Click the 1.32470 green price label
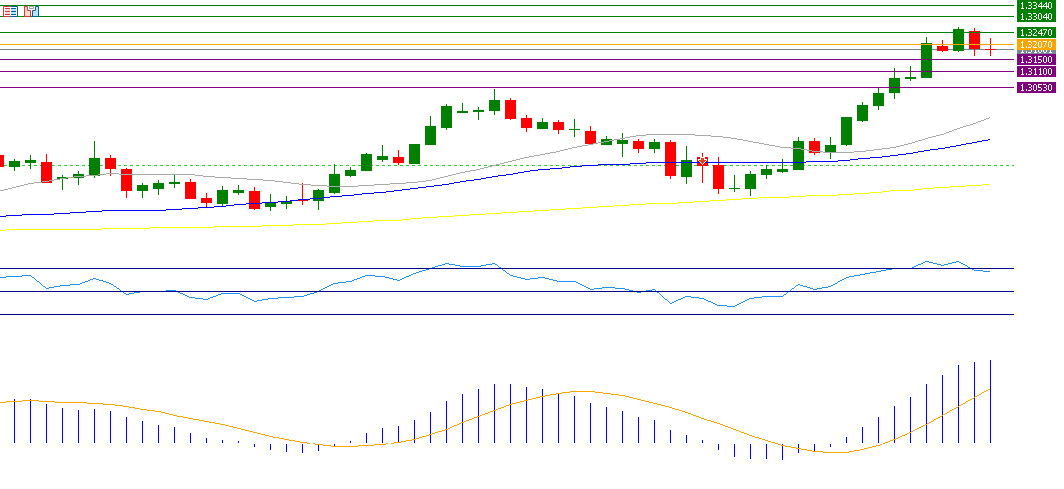The height and width of the screenshot is (489, 1064). 1034,33
